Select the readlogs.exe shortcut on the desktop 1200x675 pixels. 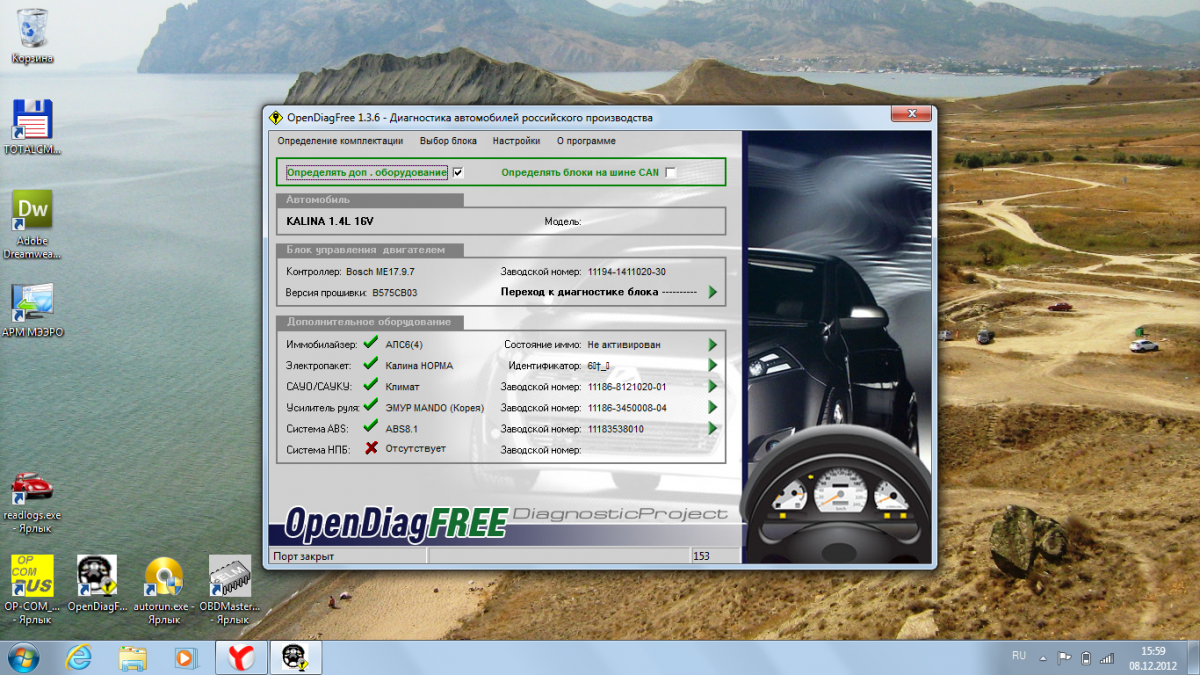[x=32, y=502]
